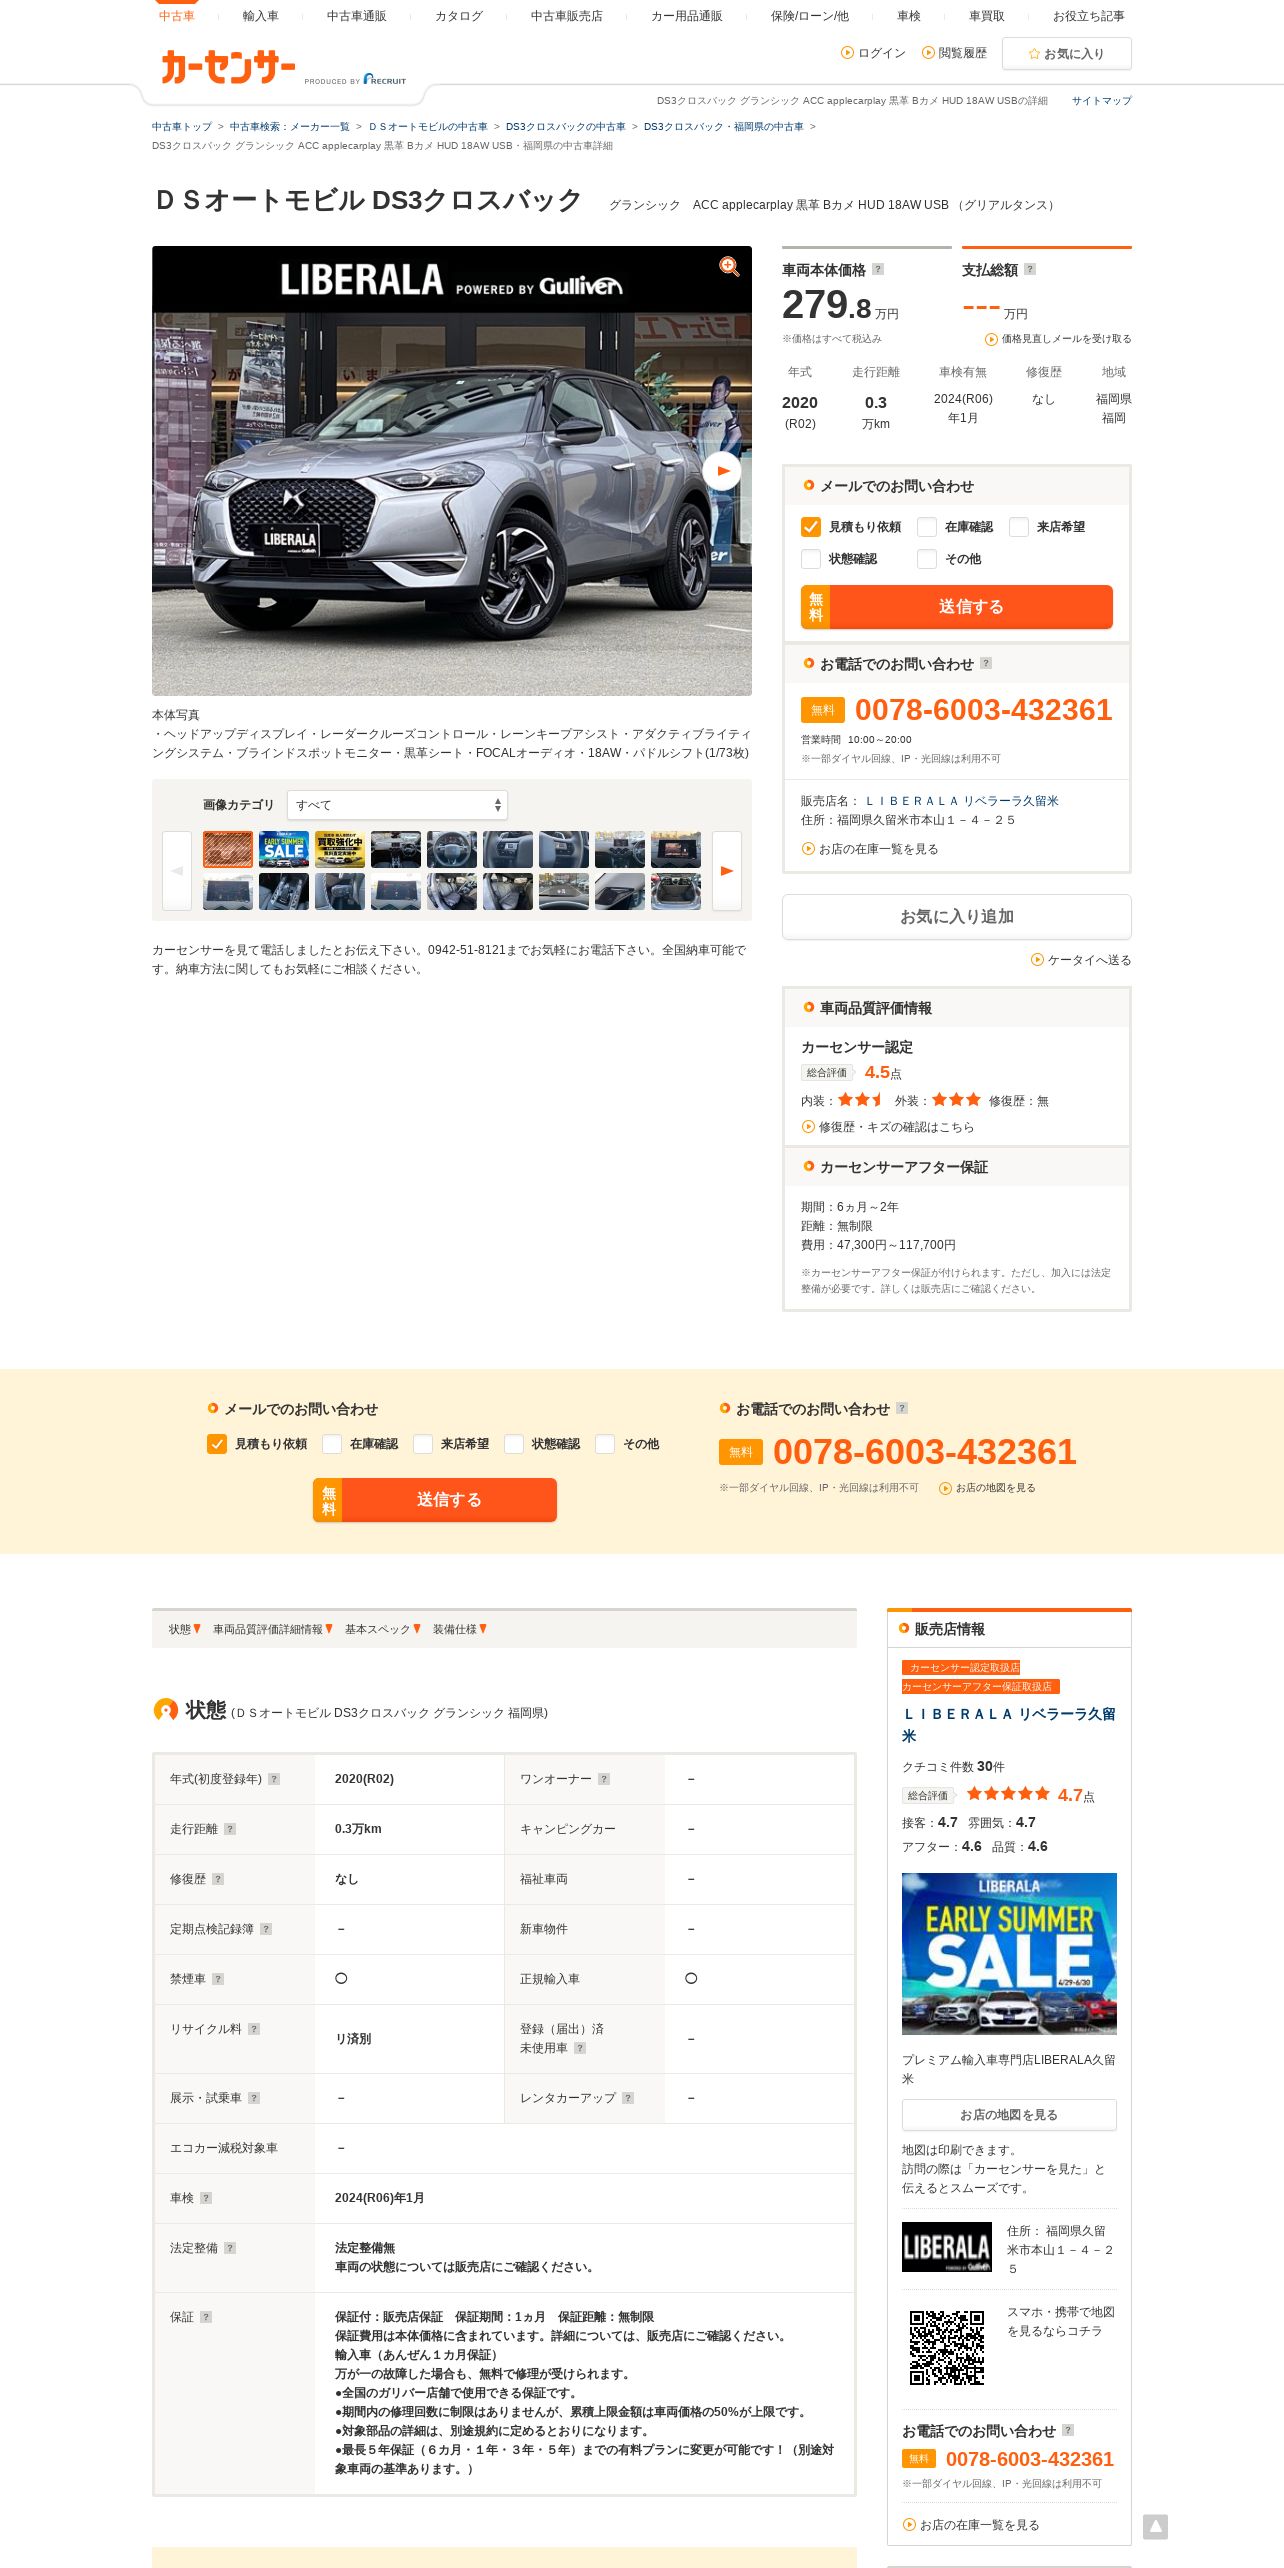Select the EARLY SUMMER SALE thumbnail in gallery
1284x2568 pixels.
[284, 850]
